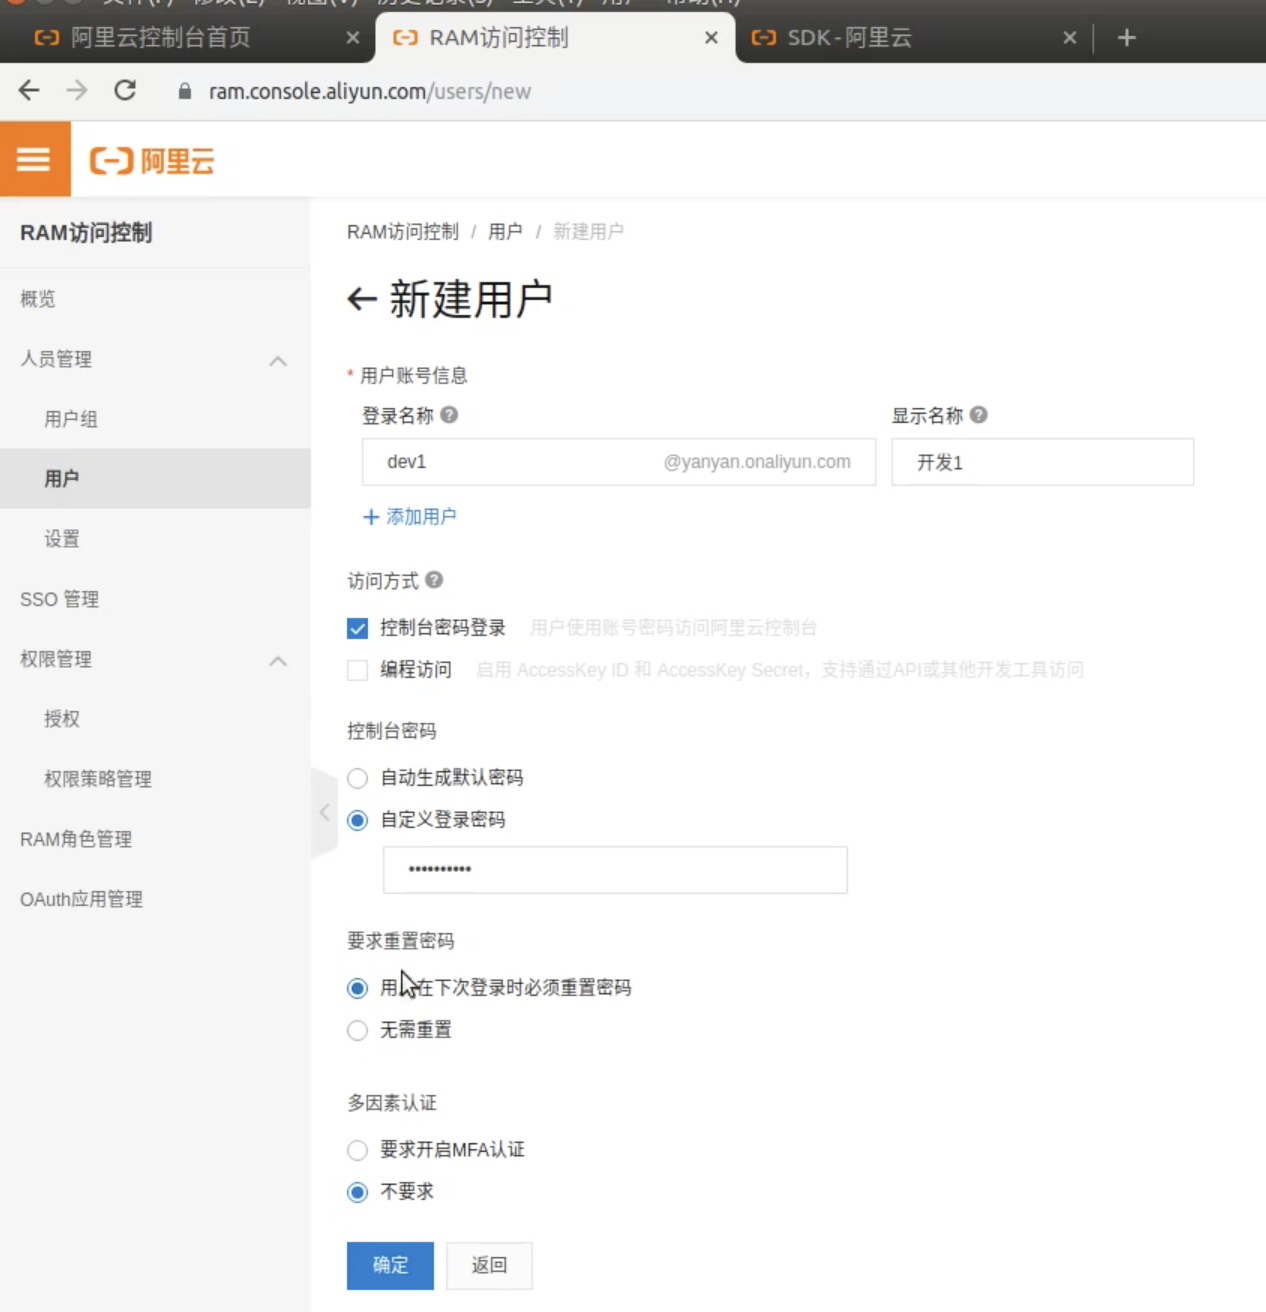The width and height of the screenshot is (1266, 1312).
Task: Click the 显示名称 input containing 开发1
Action: point(1043,462)
